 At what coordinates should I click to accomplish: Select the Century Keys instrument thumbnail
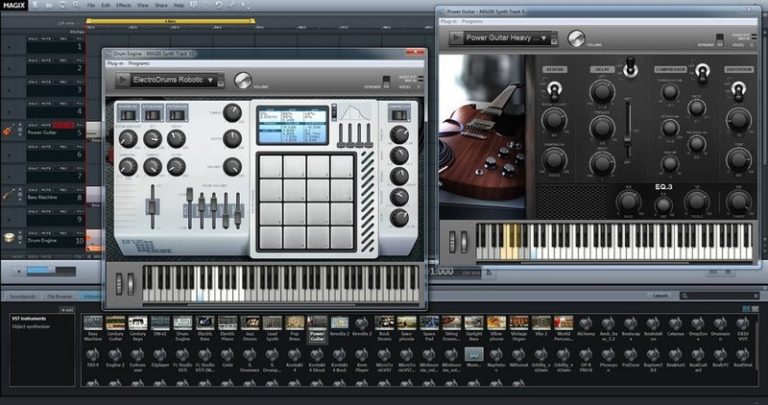pyautogui.click(x=138, y=323)
